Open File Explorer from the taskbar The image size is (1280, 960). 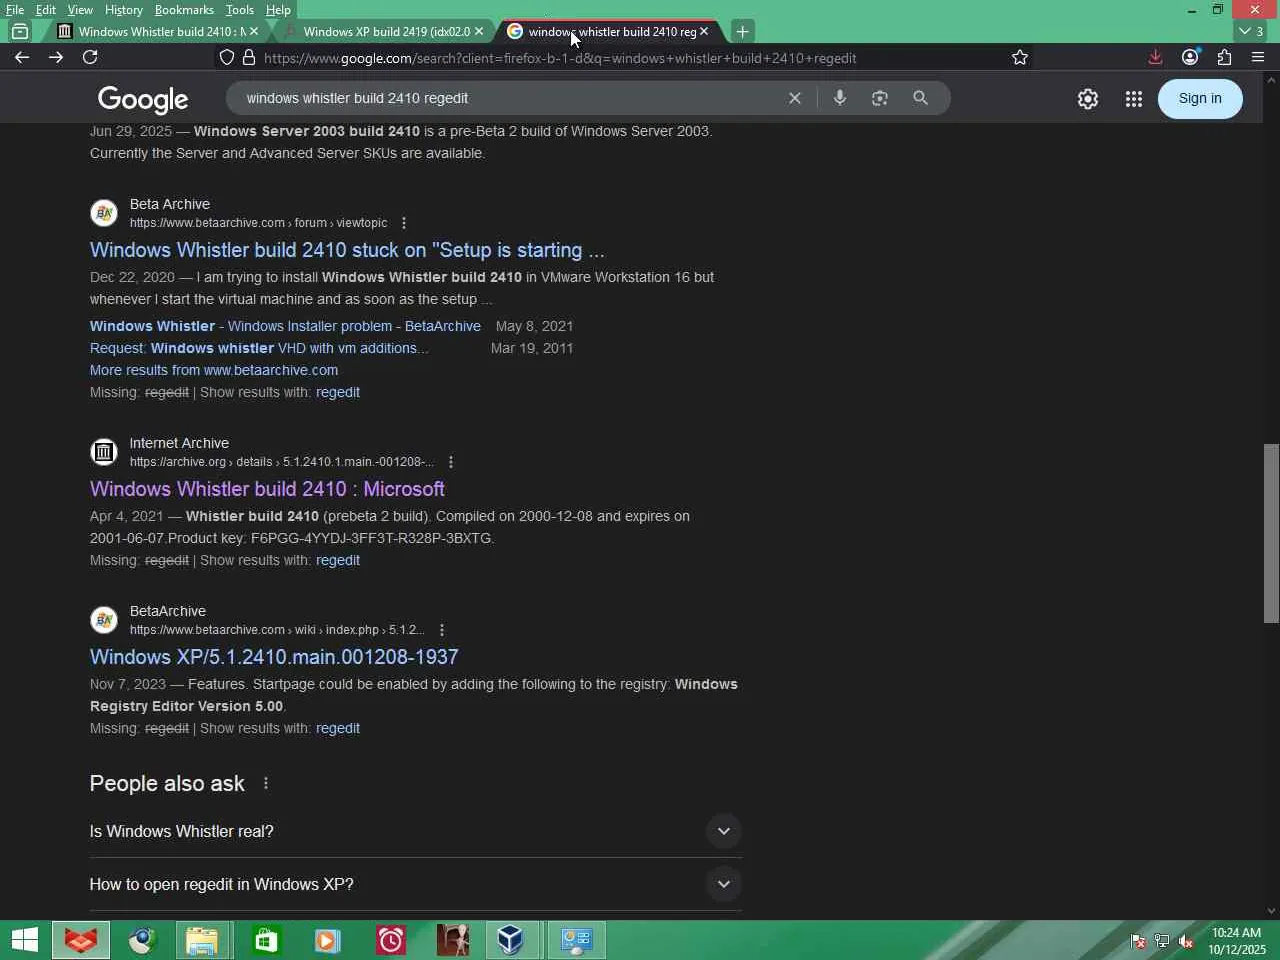(202, 940)
